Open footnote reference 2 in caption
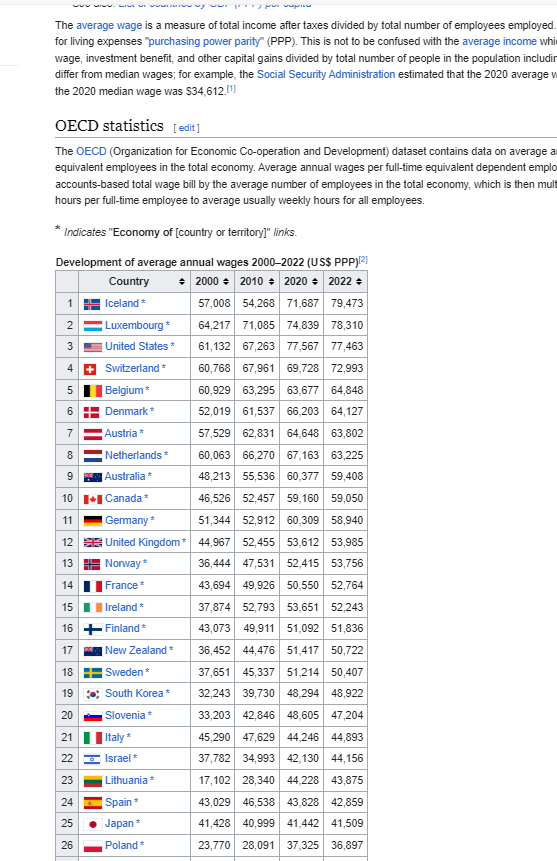This screenshot has width=557, height=861. (x=363, y=260)
